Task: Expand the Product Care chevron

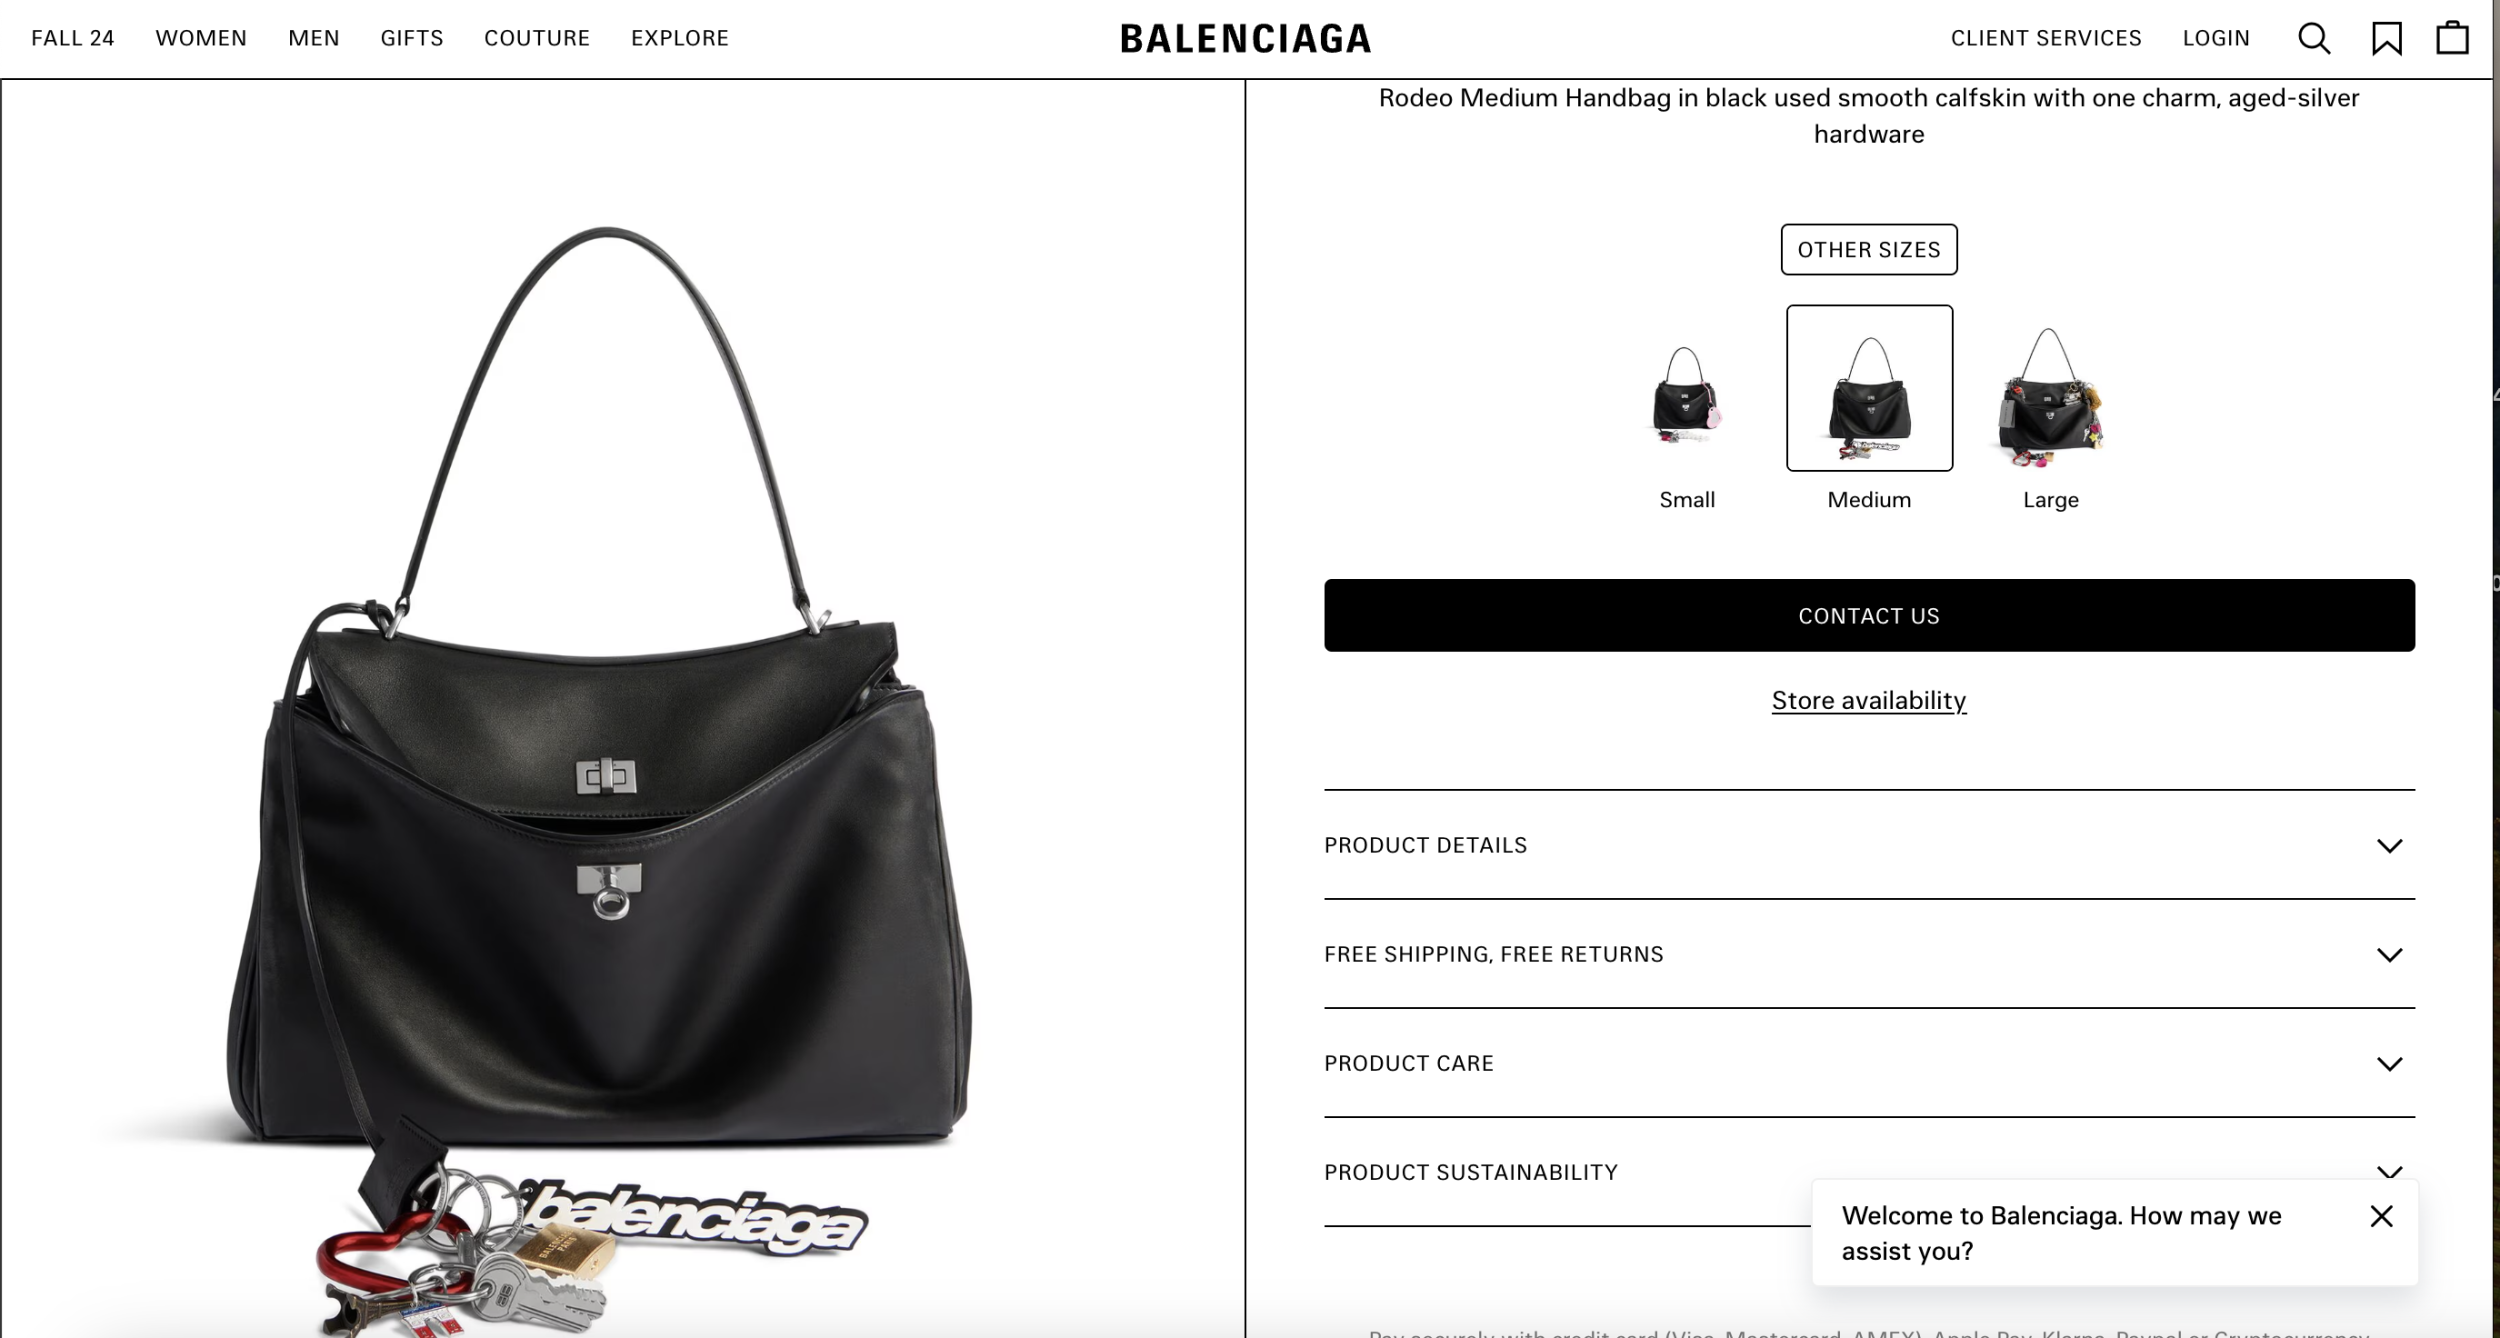Action: [x=2389, y=1063]
